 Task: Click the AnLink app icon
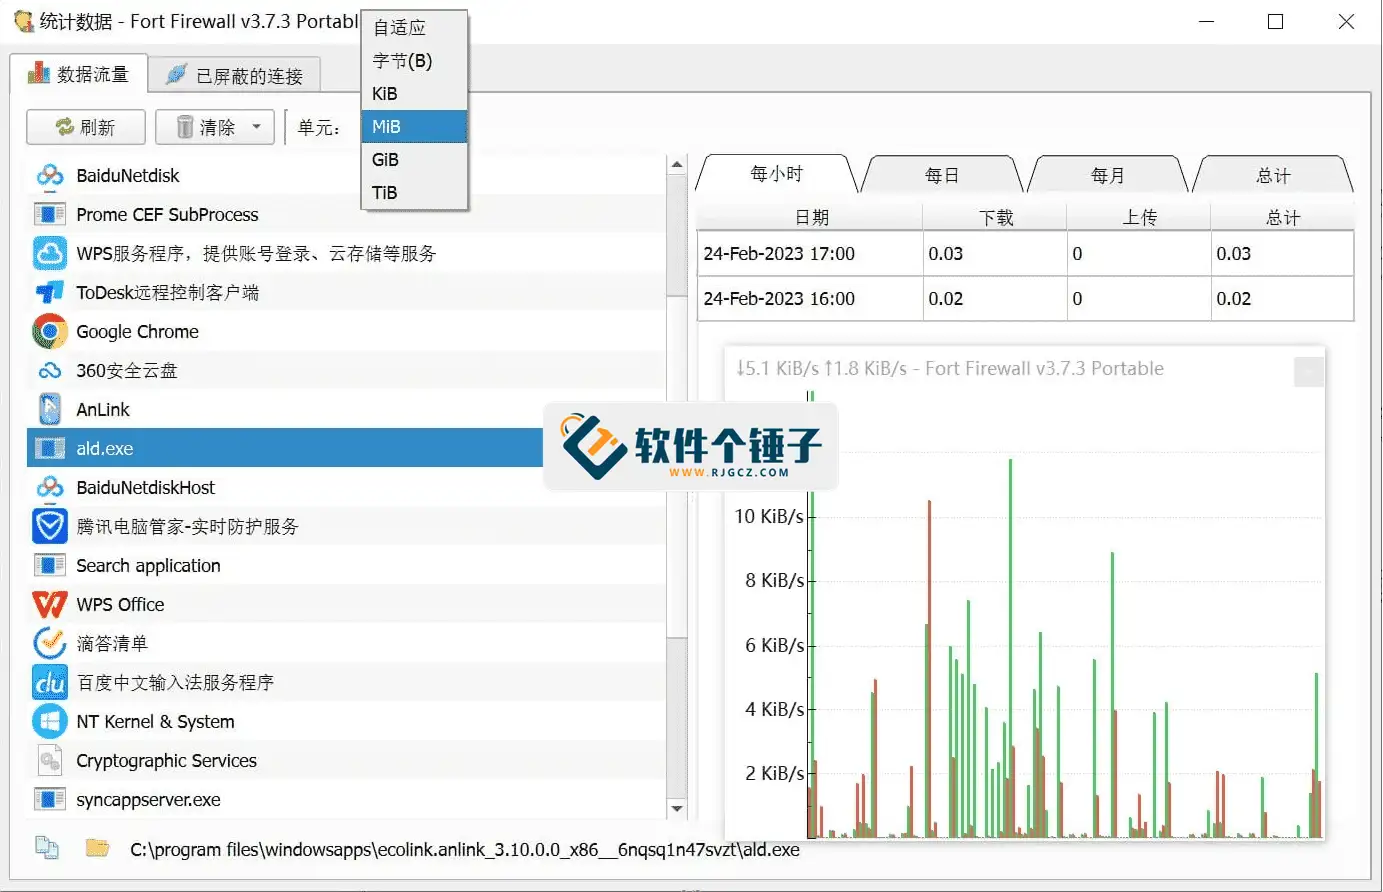click(50, 409)
